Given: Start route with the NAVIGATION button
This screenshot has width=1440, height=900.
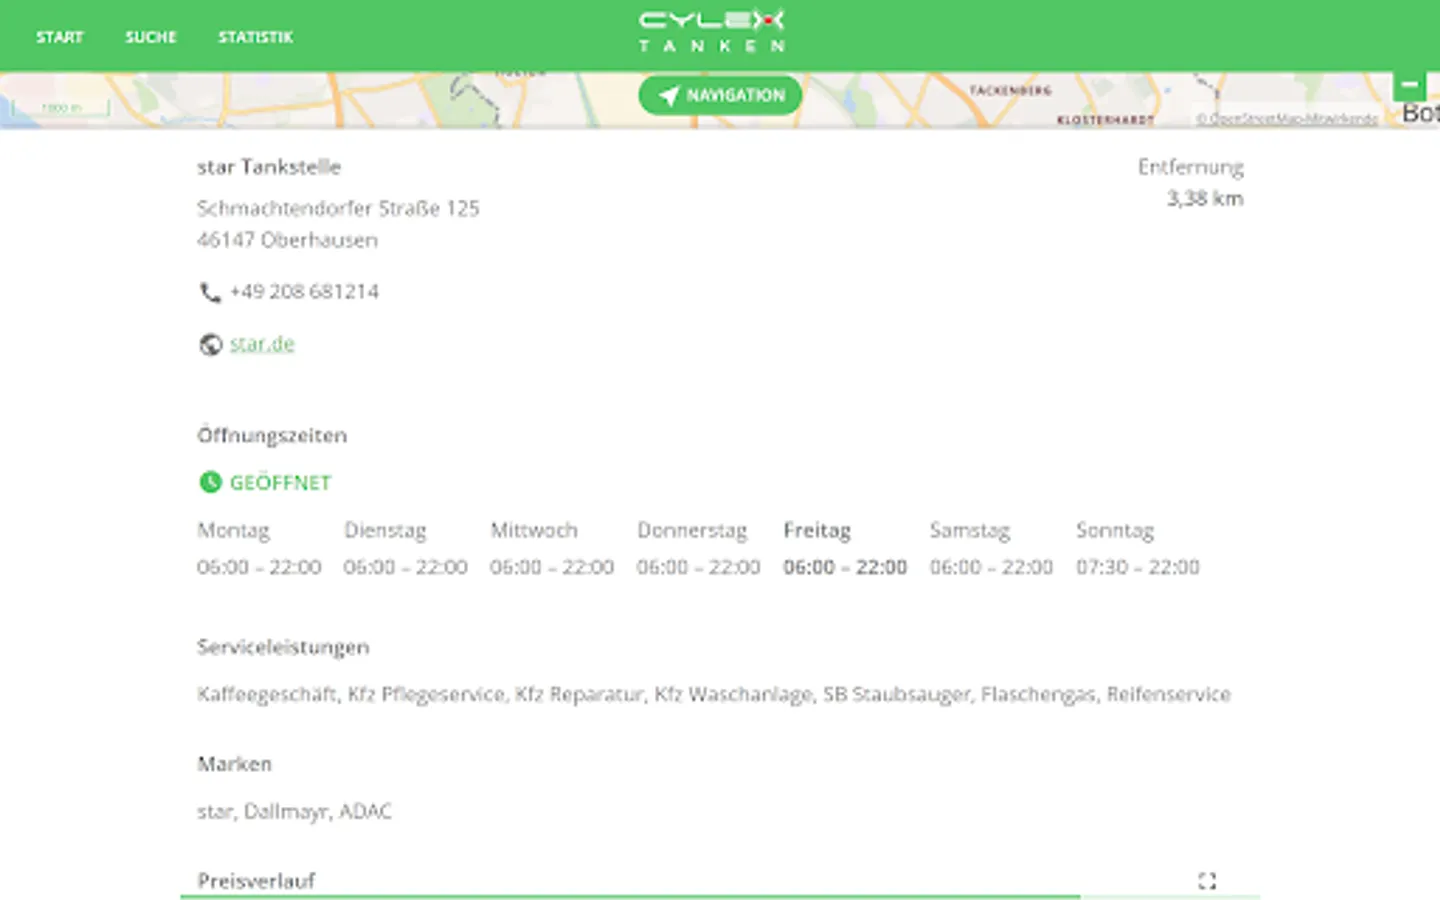Looking at the screenshot, I should point(720,95).
